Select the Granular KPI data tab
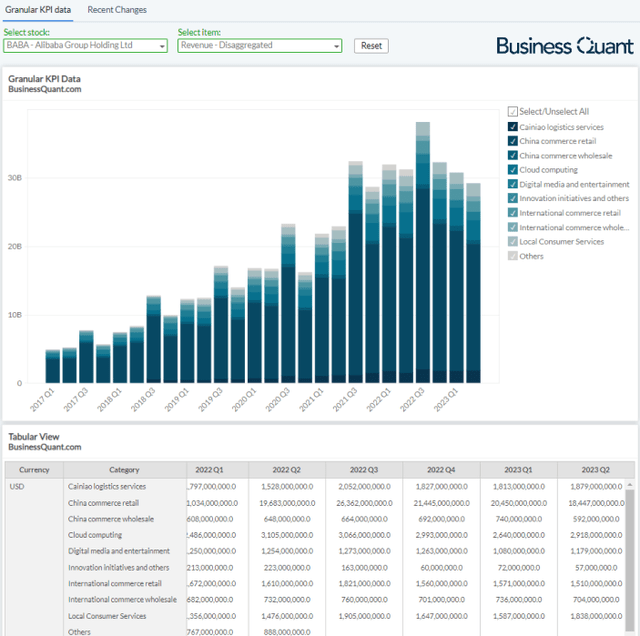The image size is (640, 636). coord(36,10)
